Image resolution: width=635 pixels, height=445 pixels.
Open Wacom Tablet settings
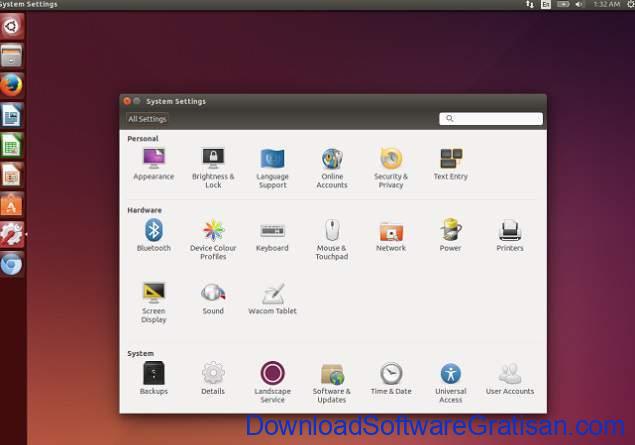(x=273, y=298)
